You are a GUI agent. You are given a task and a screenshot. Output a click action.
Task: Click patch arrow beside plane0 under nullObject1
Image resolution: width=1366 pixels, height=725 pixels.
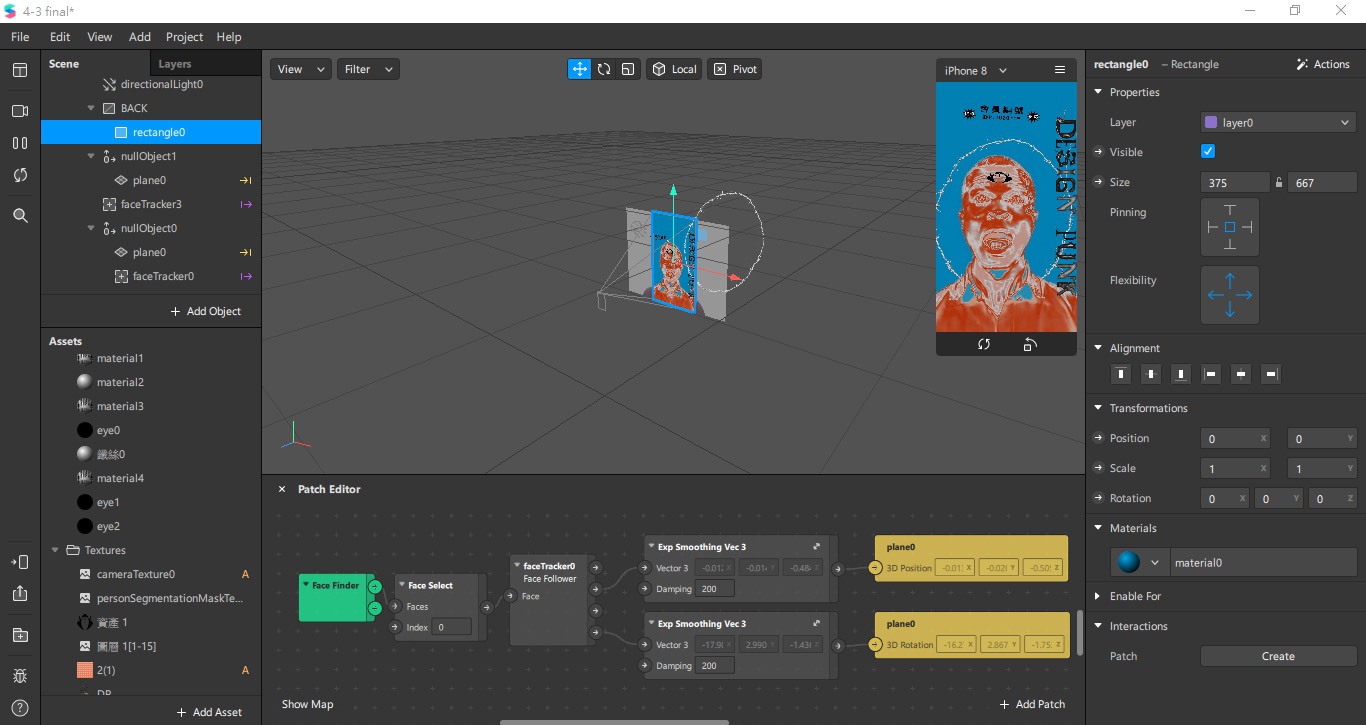(245, 181)
